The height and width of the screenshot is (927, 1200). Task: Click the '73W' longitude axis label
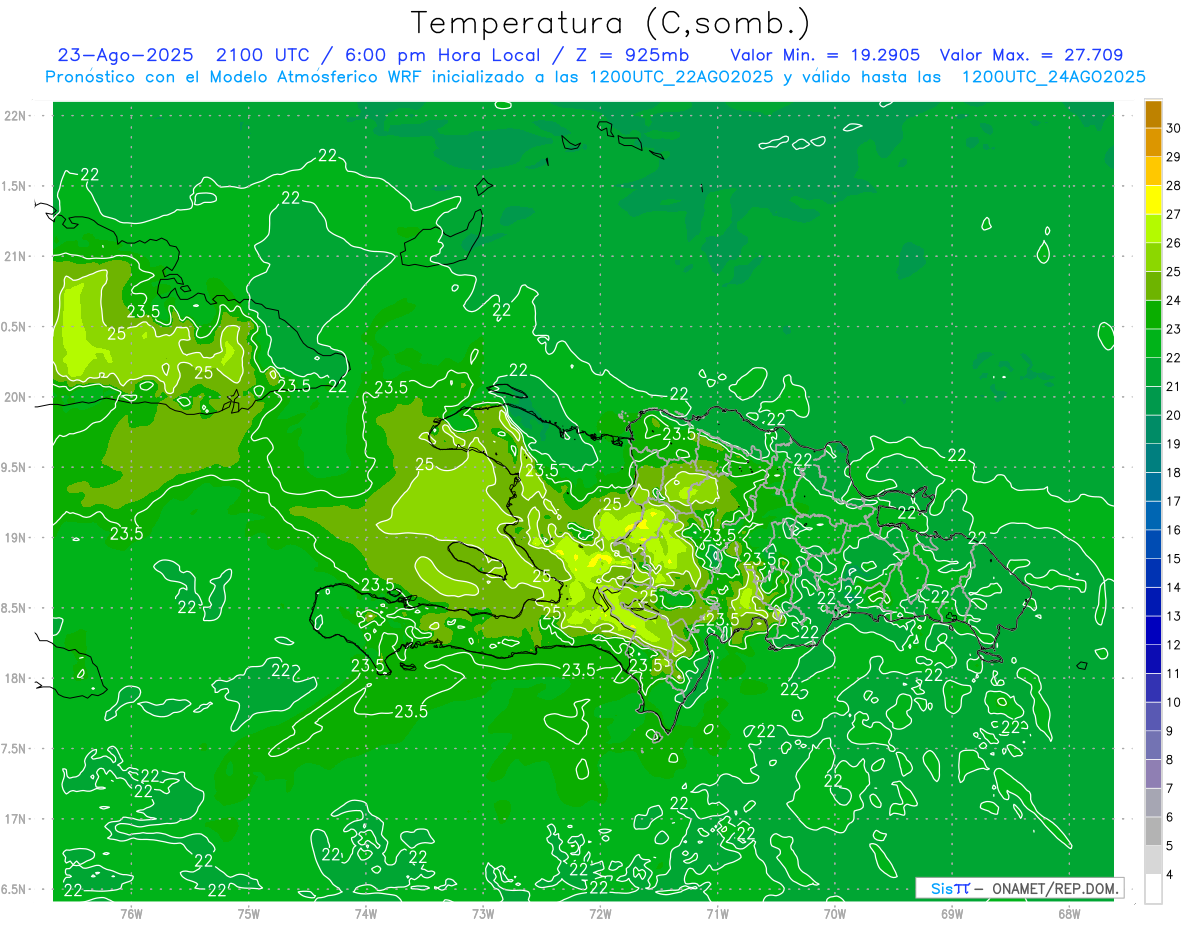[483, 913]
